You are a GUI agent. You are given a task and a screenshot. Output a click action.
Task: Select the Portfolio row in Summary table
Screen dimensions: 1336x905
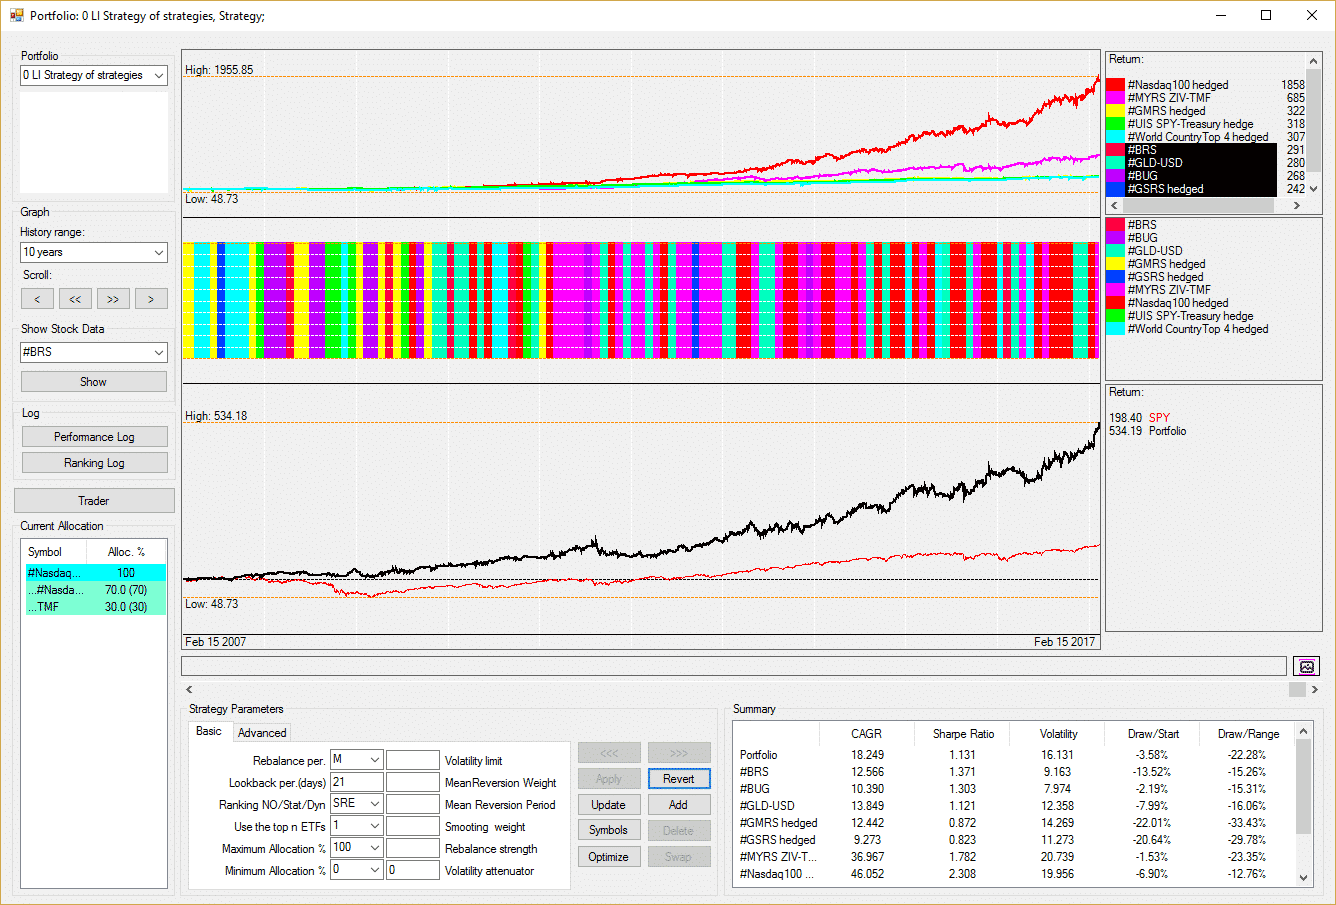[1013, 755]
